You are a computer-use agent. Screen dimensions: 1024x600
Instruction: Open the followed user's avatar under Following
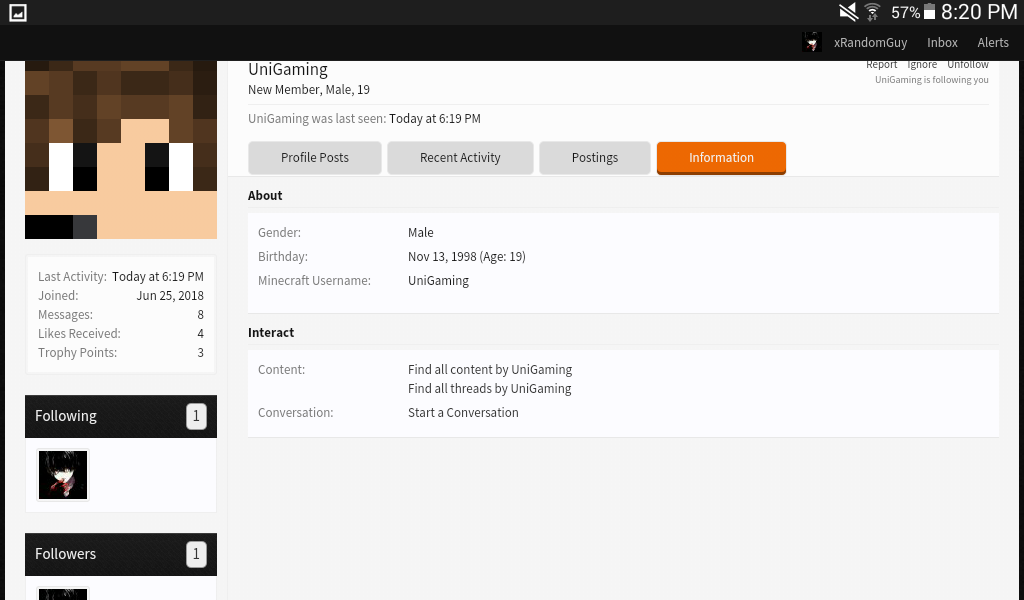coord(63,475)
